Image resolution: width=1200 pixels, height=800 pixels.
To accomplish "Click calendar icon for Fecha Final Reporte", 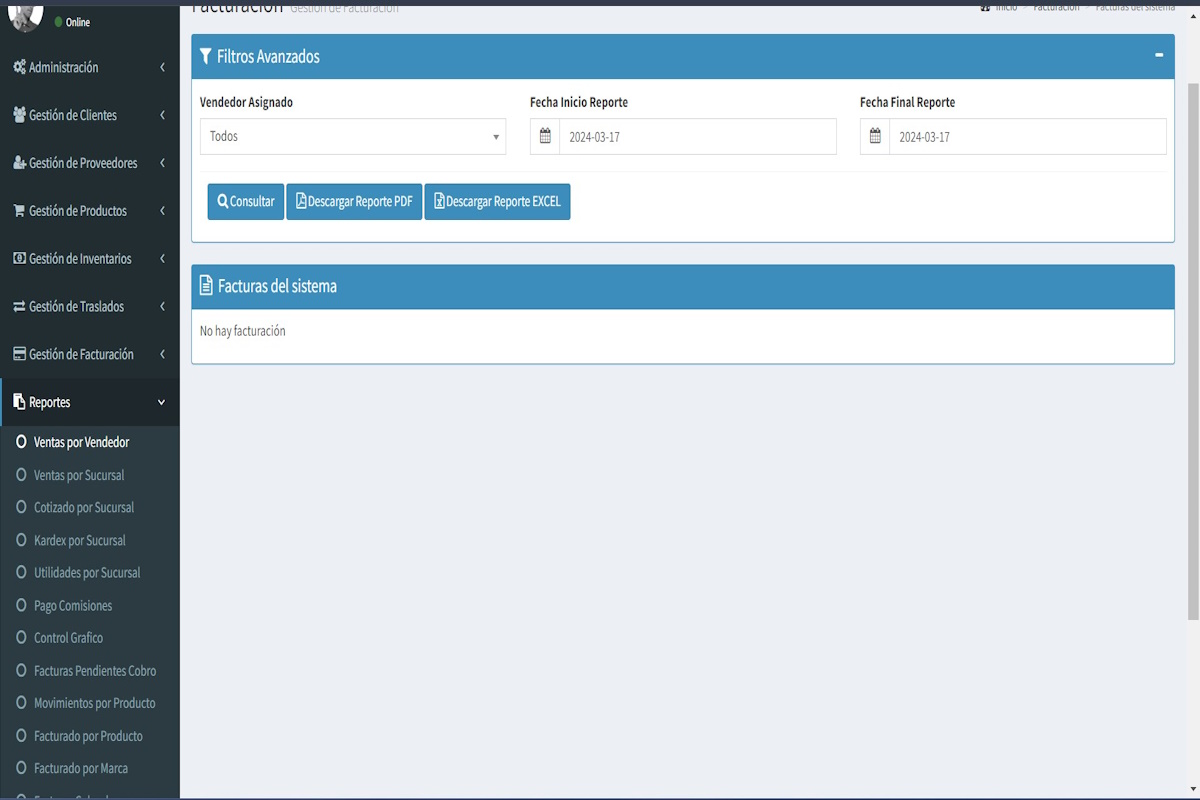I will (x=875, y=137).
